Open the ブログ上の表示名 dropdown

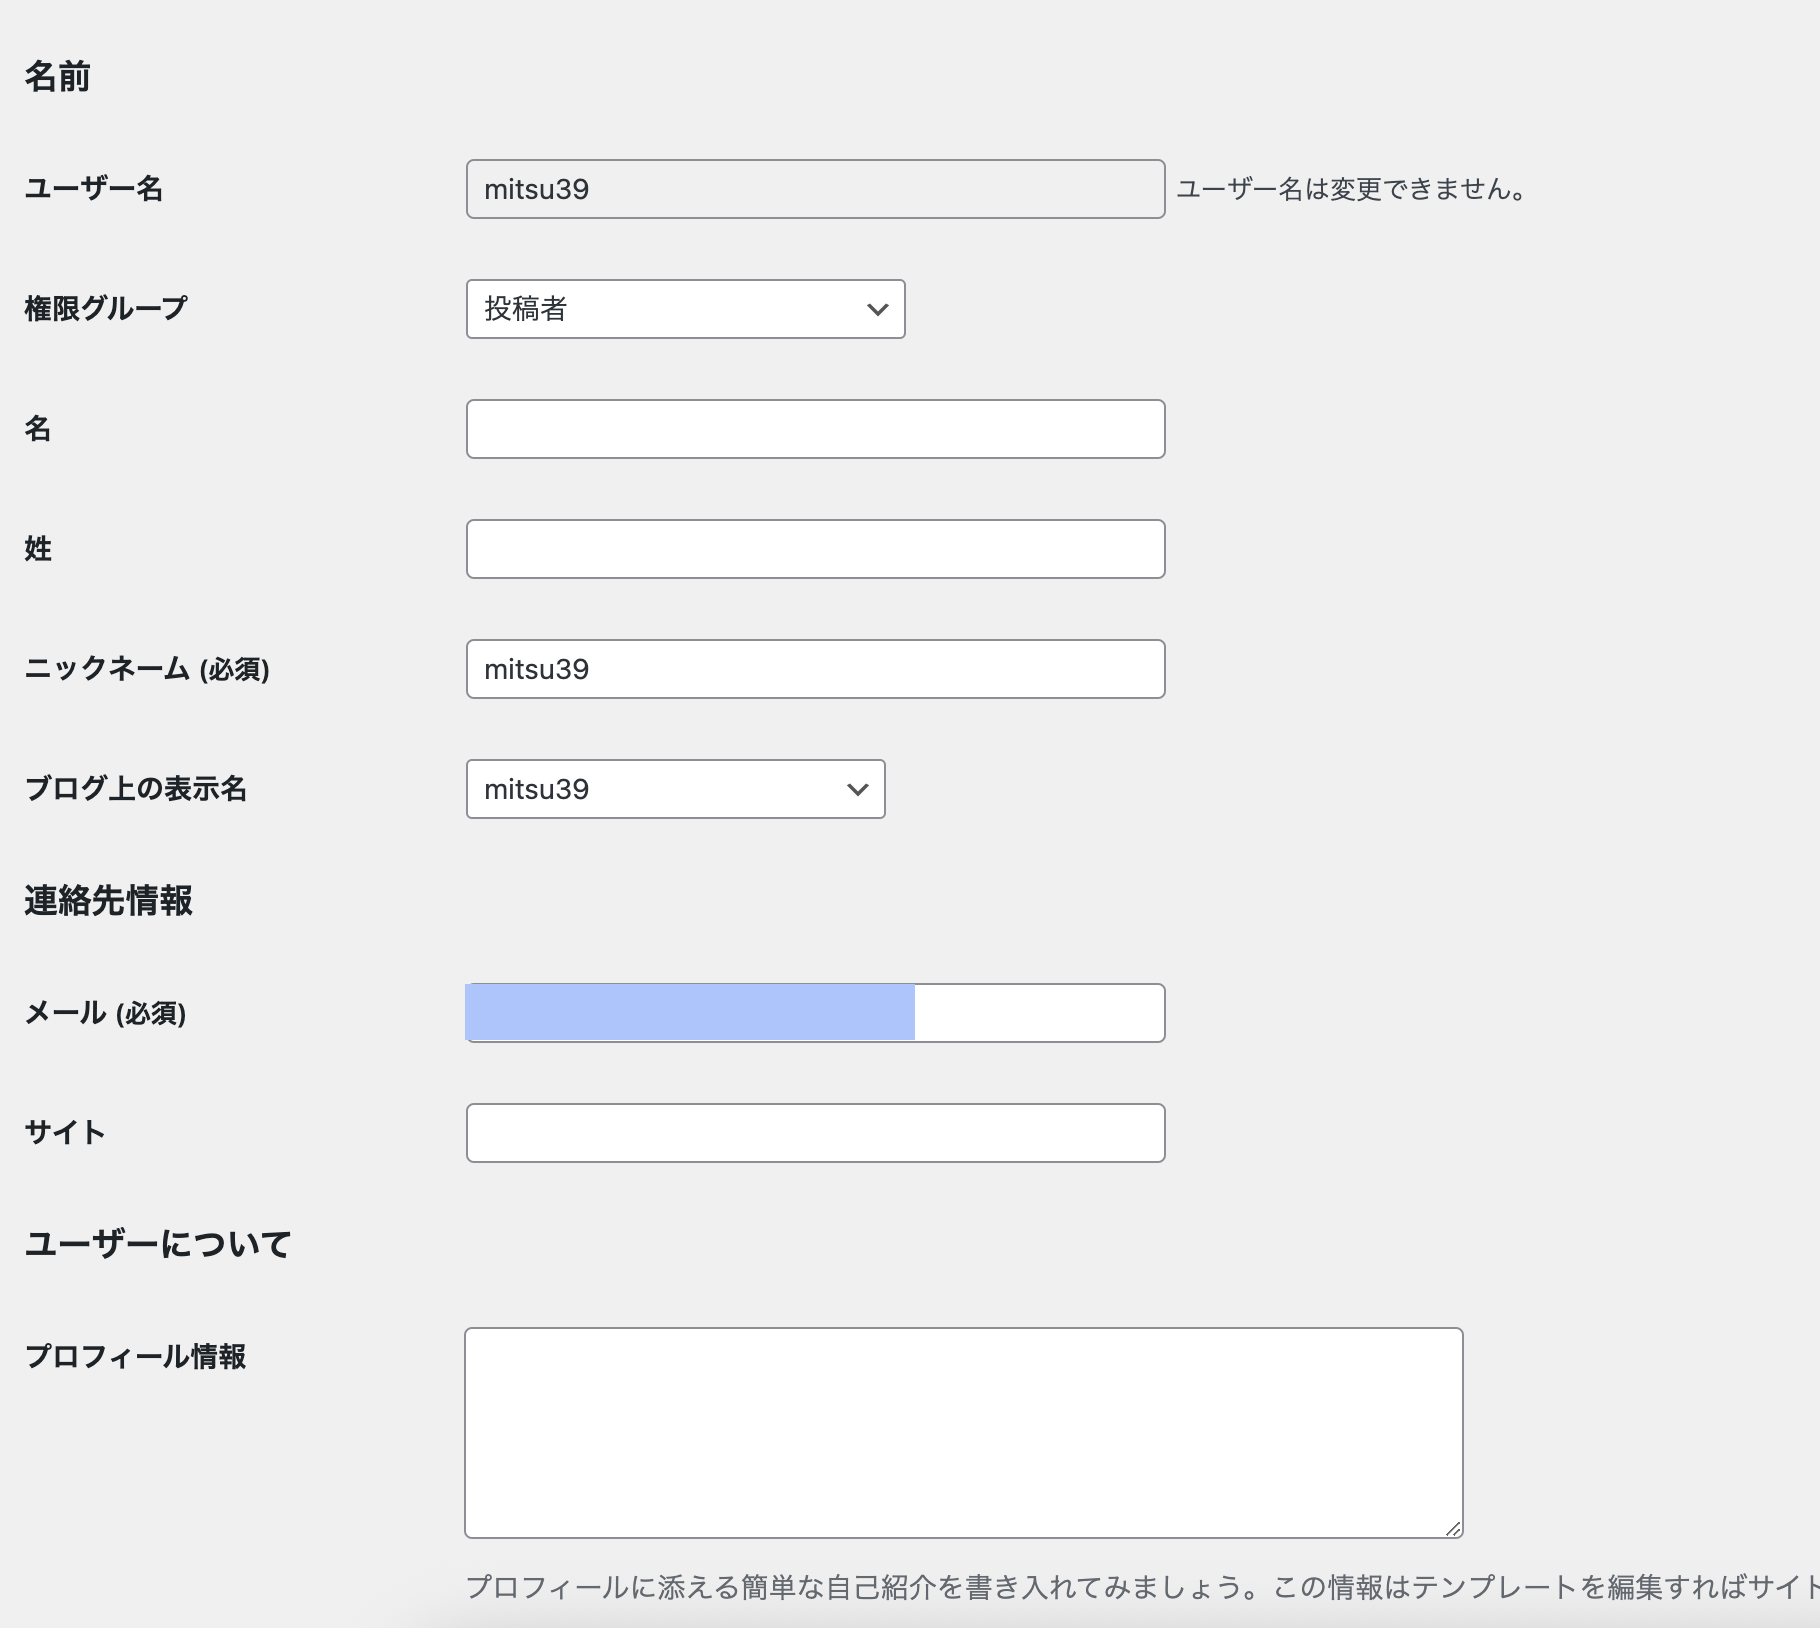pyautogui.click(x=675, y=789)
